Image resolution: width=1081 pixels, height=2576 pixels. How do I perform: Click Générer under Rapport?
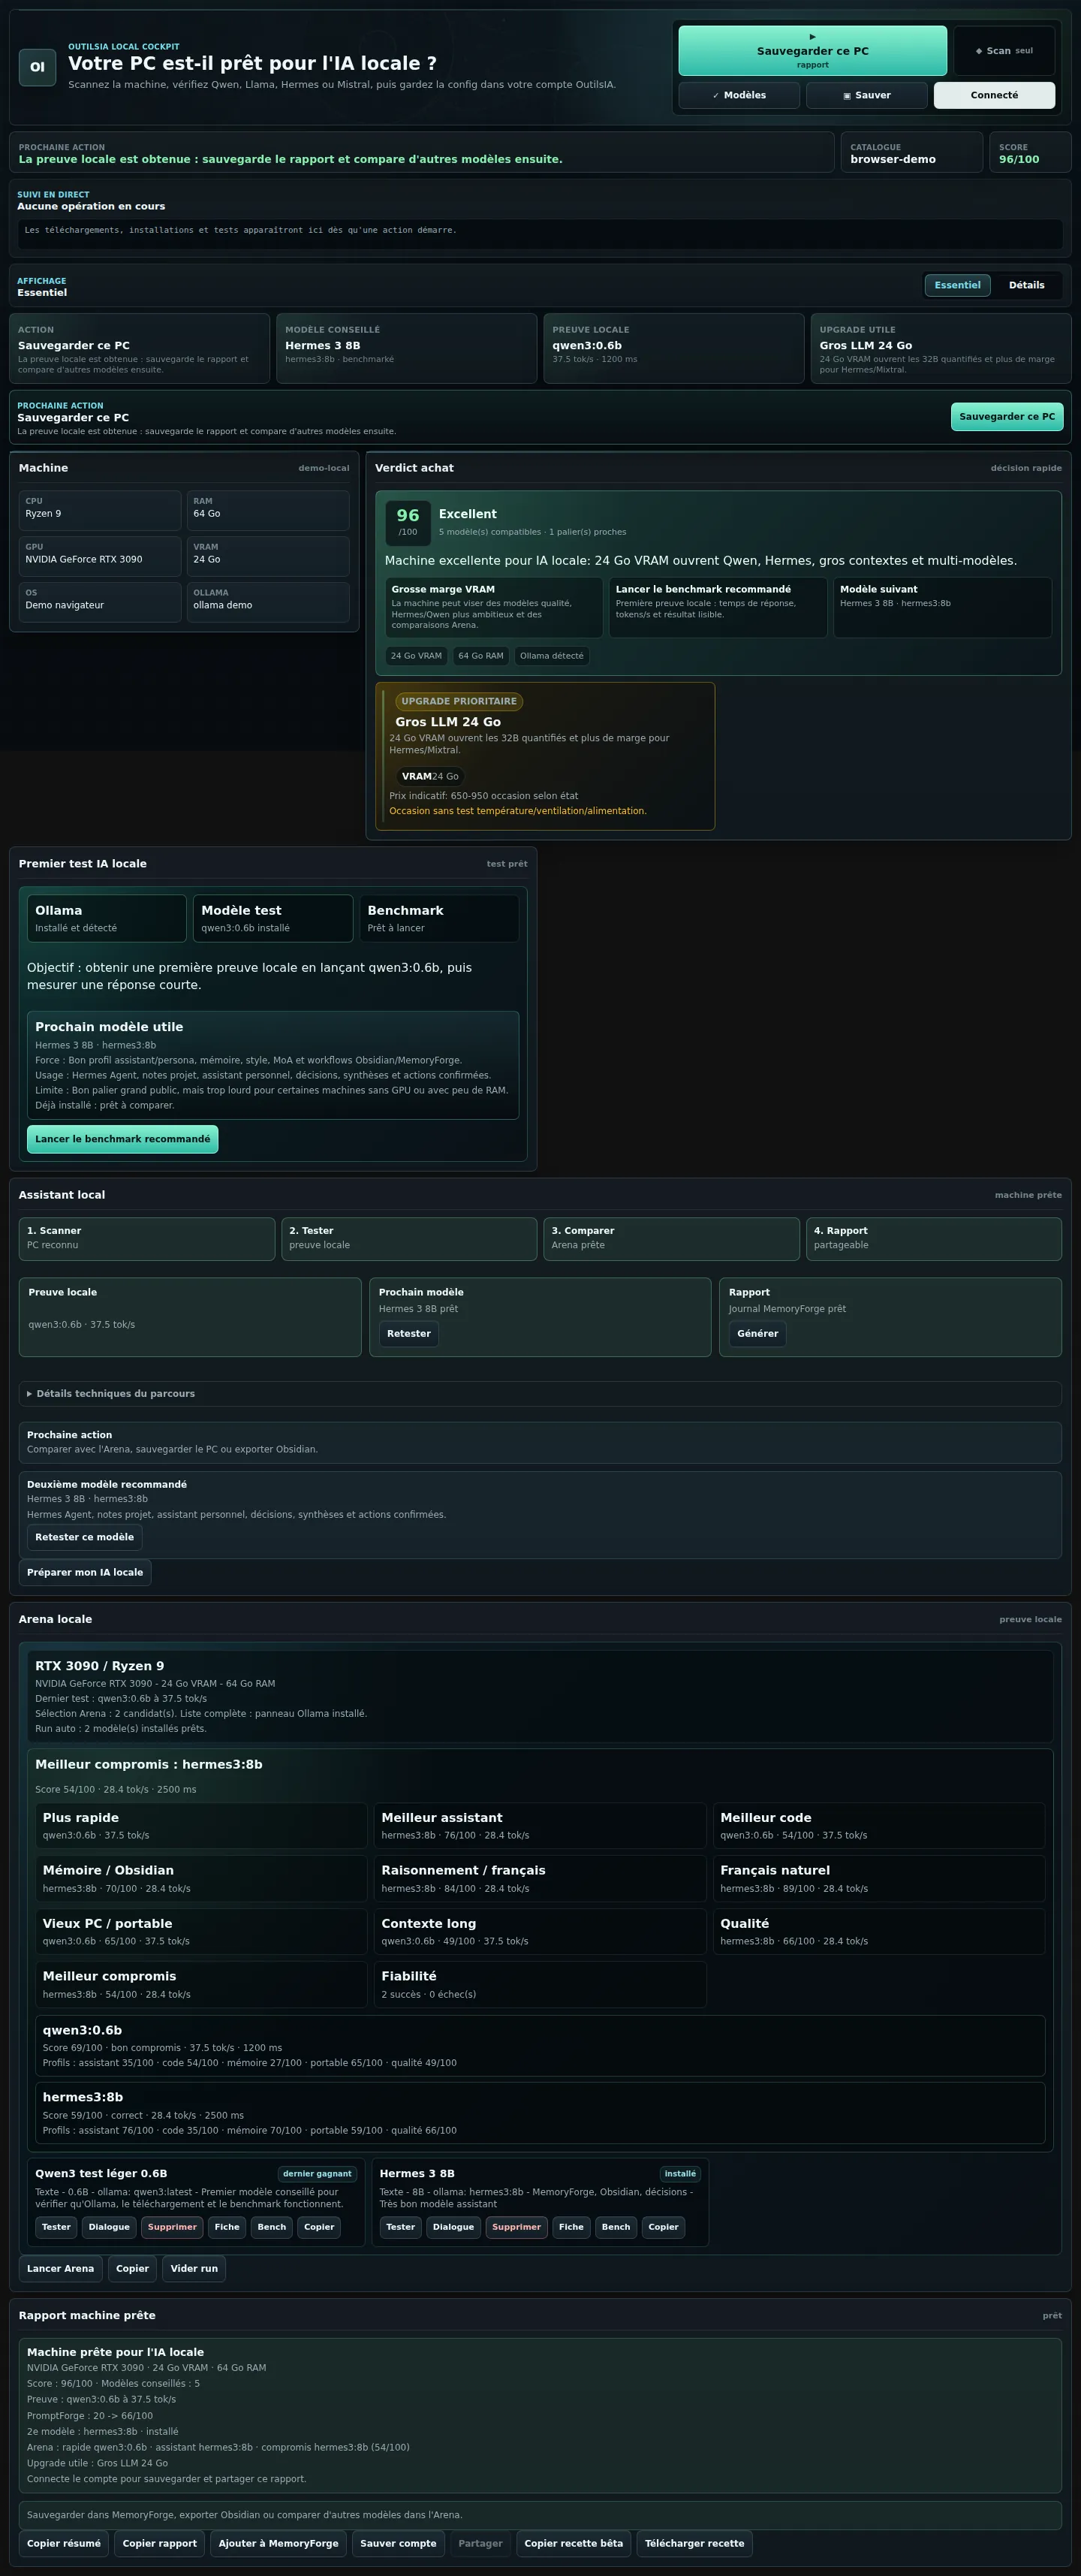757,1333
